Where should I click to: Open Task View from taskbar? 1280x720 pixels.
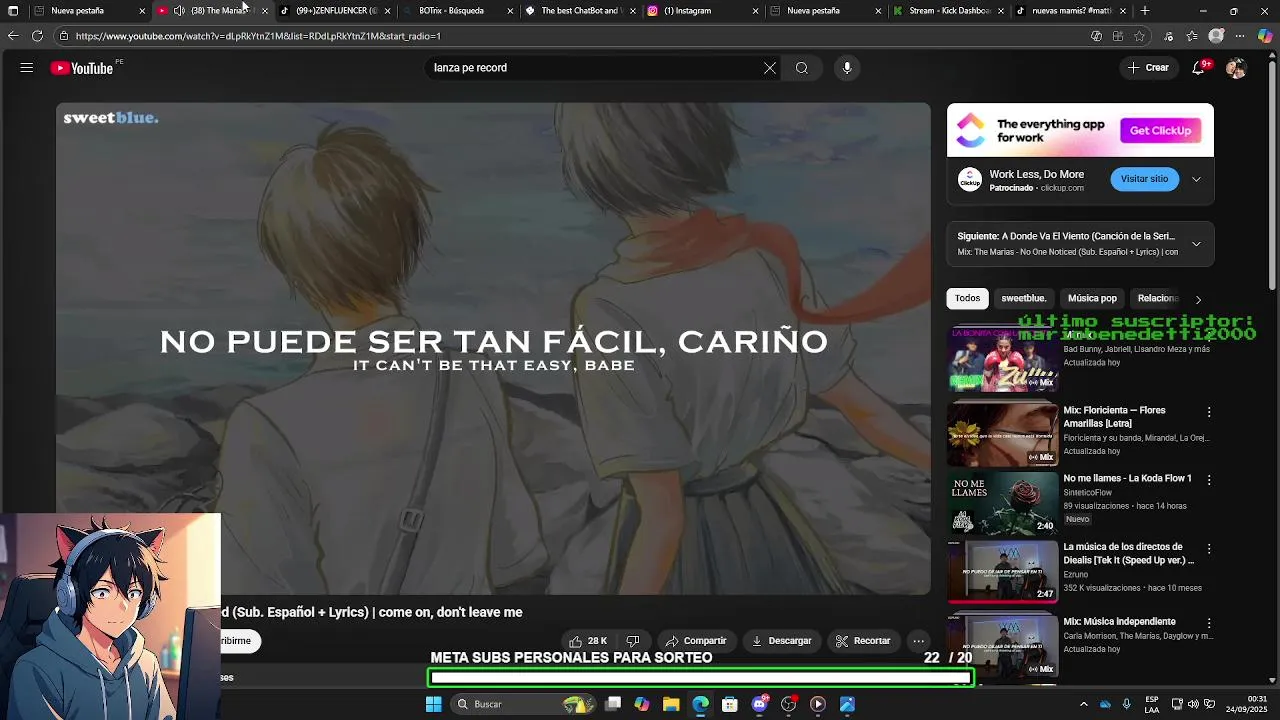(613, 704)
